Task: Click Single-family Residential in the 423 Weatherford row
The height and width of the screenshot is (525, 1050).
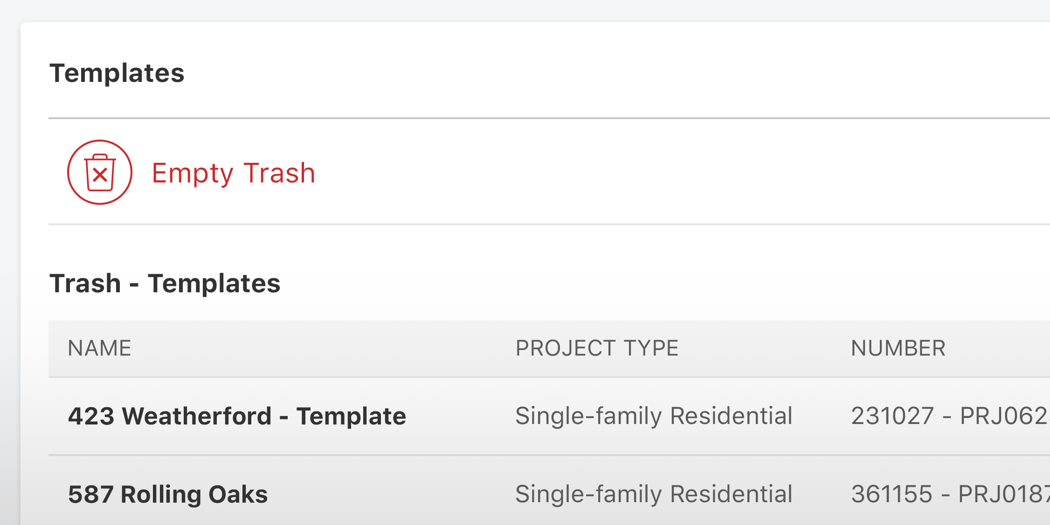Action: pos(653,416)
